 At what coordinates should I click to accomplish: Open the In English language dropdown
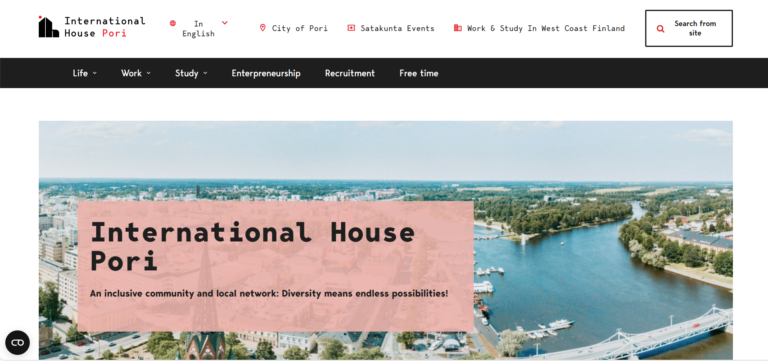(199, 28)
